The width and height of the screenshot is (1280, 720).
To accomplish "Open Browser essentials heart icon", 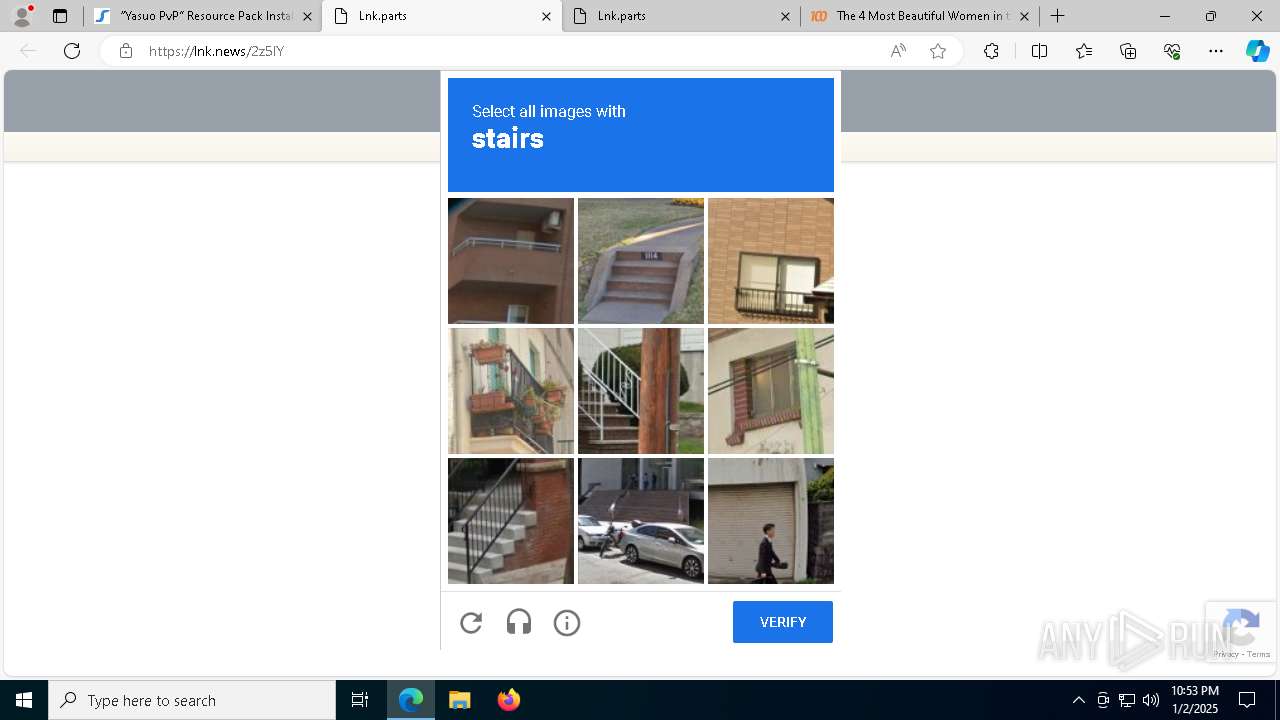I will pos(1172,51).
